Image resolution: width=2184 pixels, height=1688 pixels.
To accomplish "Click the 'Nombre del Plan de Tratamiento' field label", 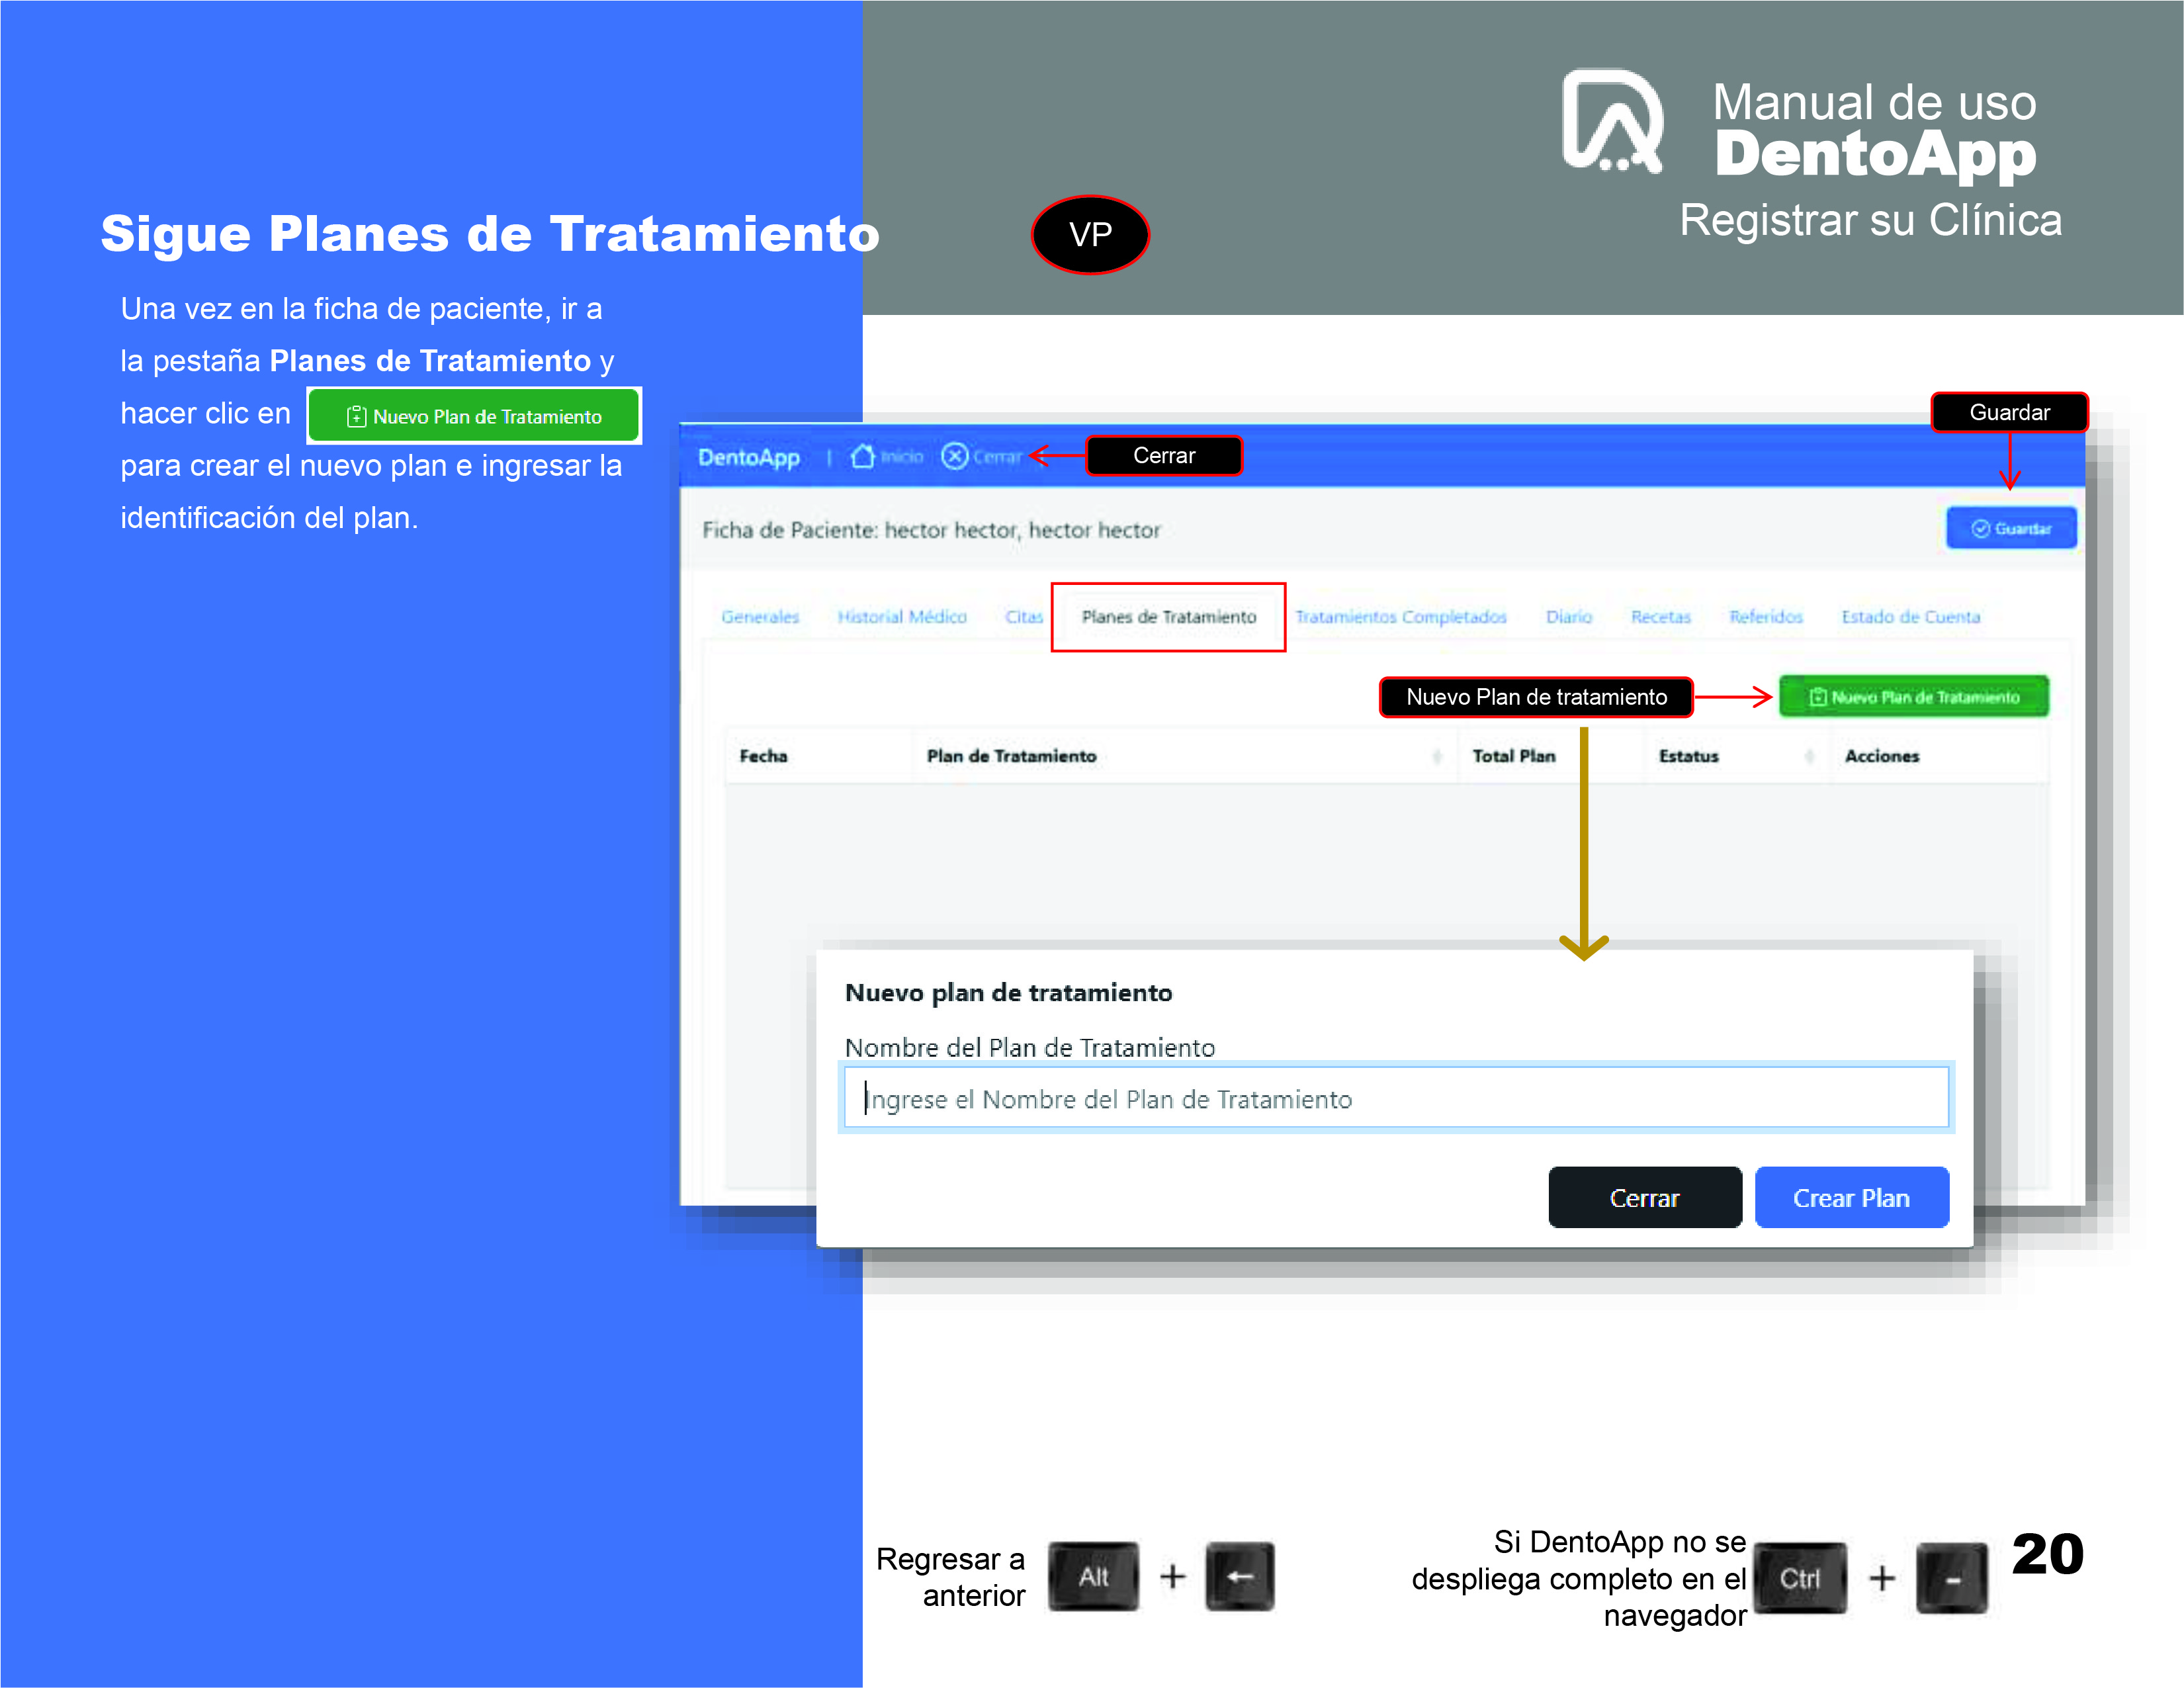I will coord(1030,1047).
